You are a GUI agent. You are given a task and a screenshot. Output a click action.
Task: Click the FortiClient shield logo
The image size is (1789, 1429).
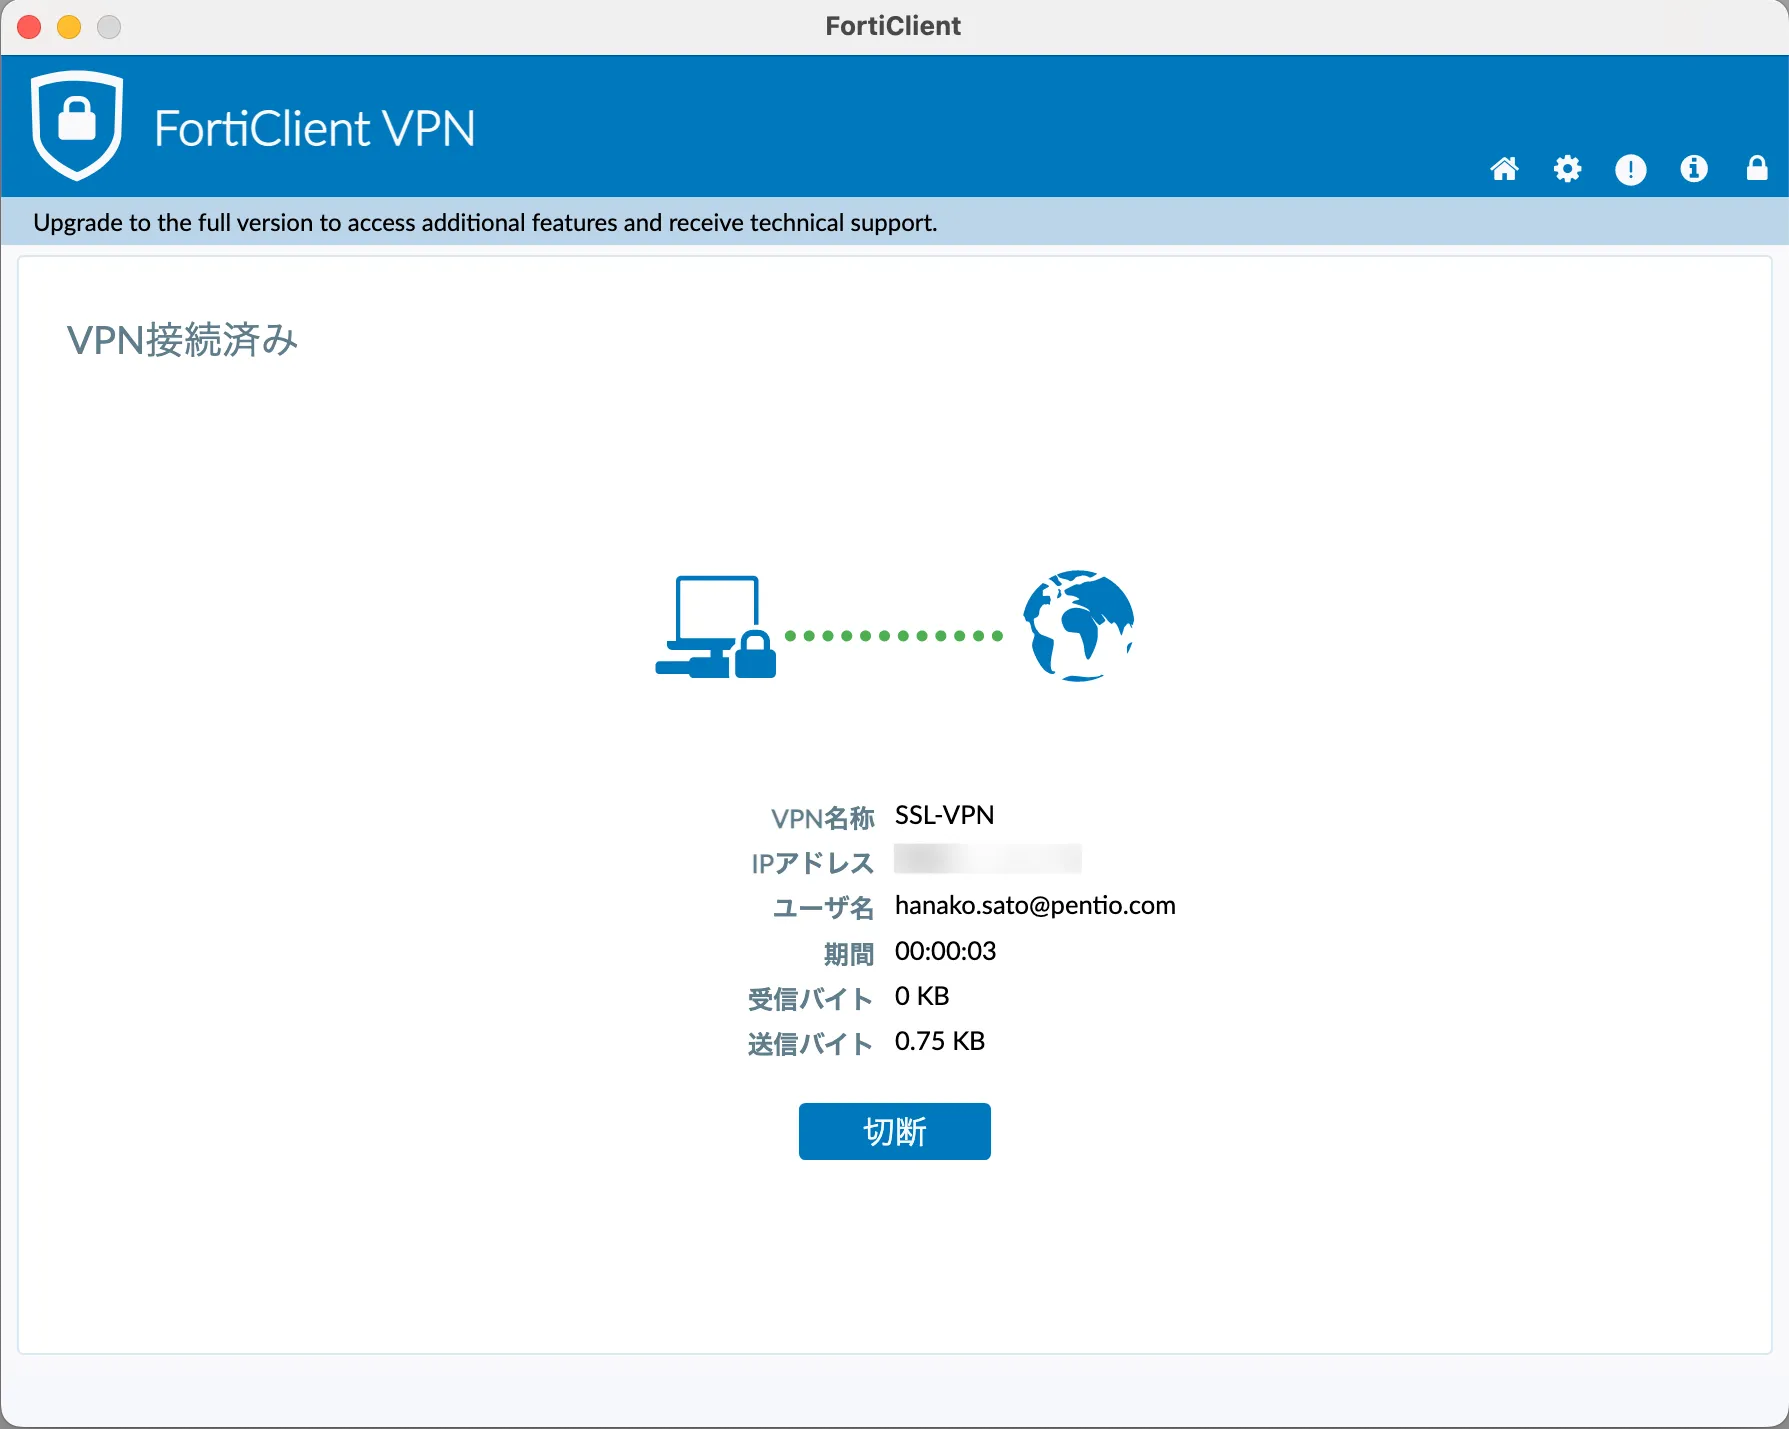point(77,125)
